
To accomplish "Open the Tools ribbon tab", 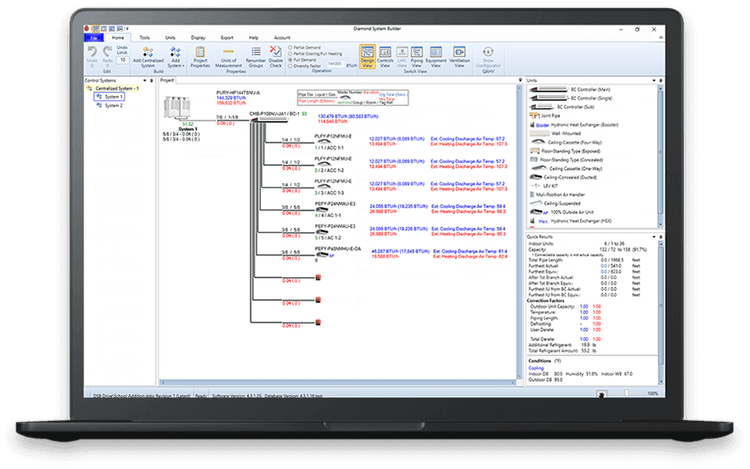I will click(x=146, y=34).
